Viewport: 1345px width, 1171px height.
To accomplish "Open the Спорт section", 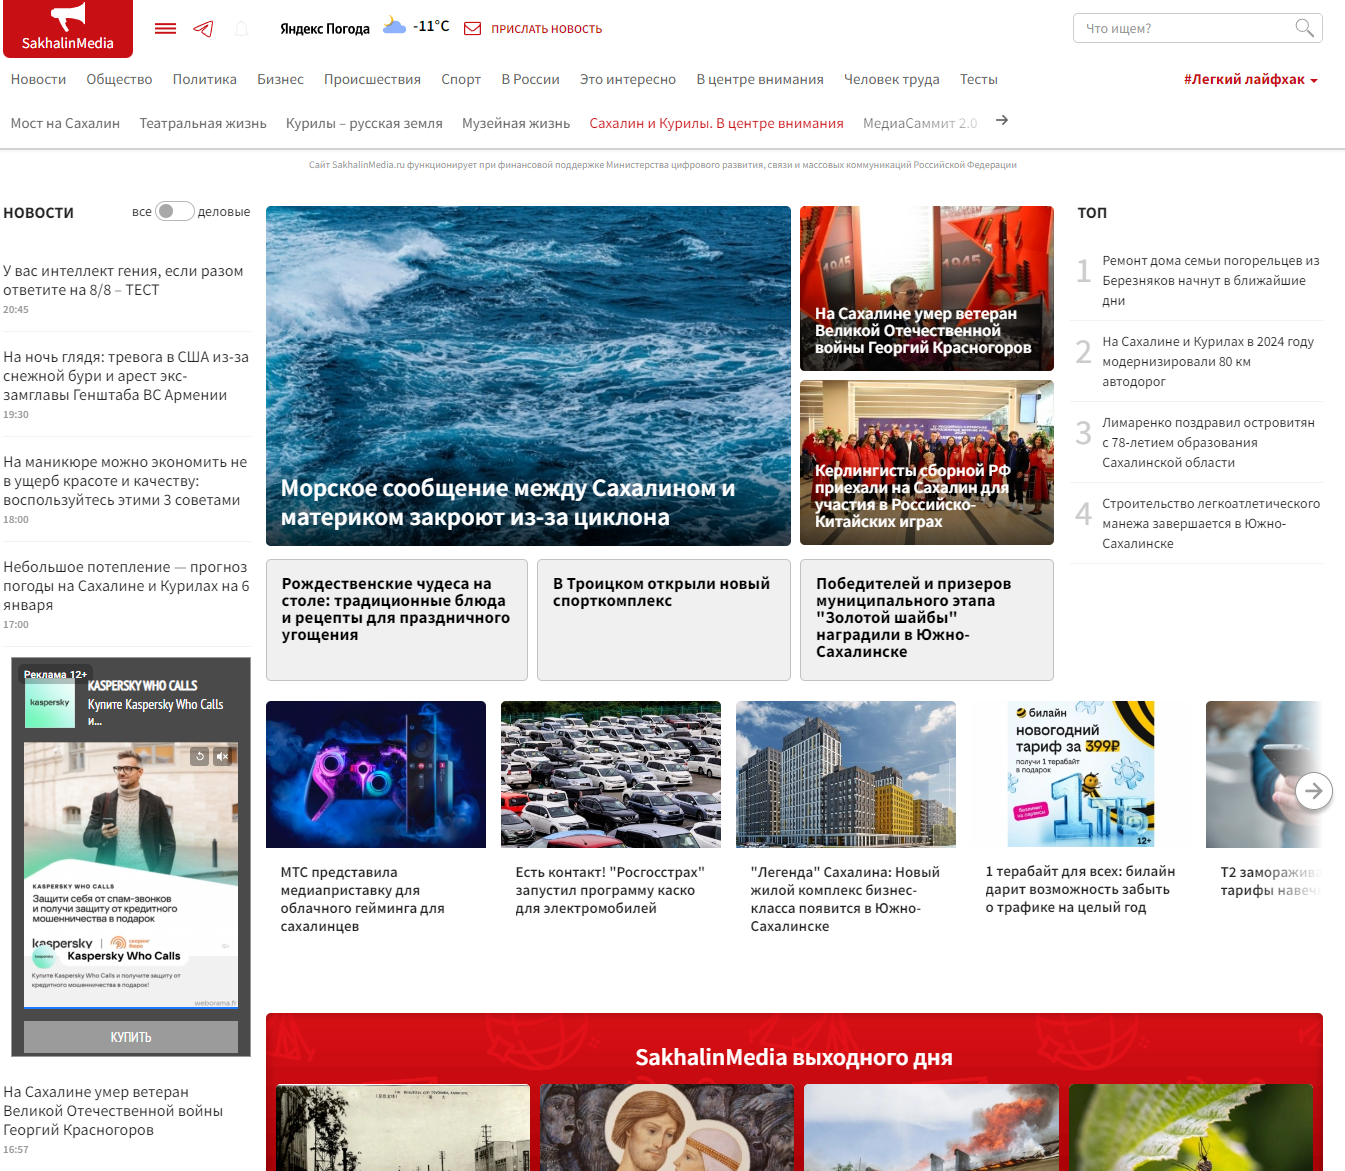I will [x=461, y=80].
